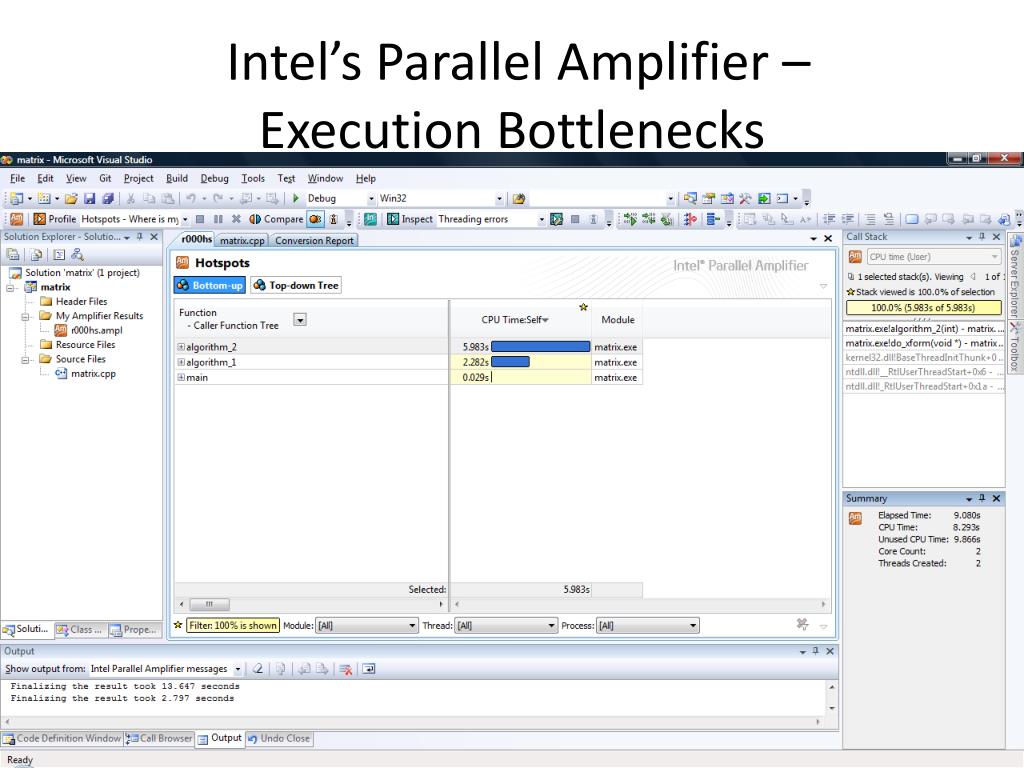Screen dimensions: 1024x768
Task: Open the Function grouping dropdown arrow
Action: click(x=300, y=320)
